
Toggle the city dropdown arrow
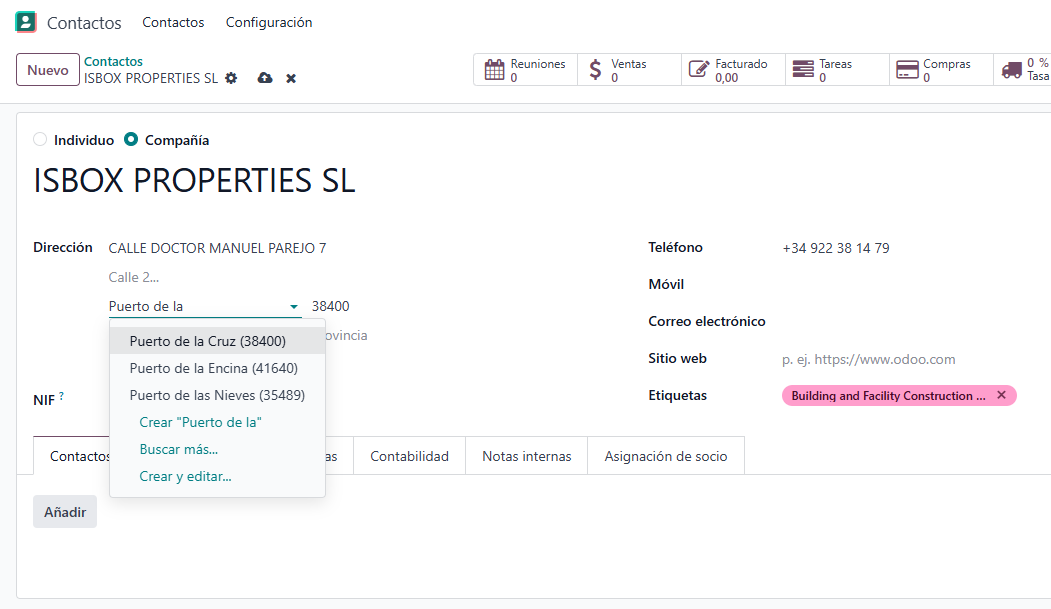(294, 307)
